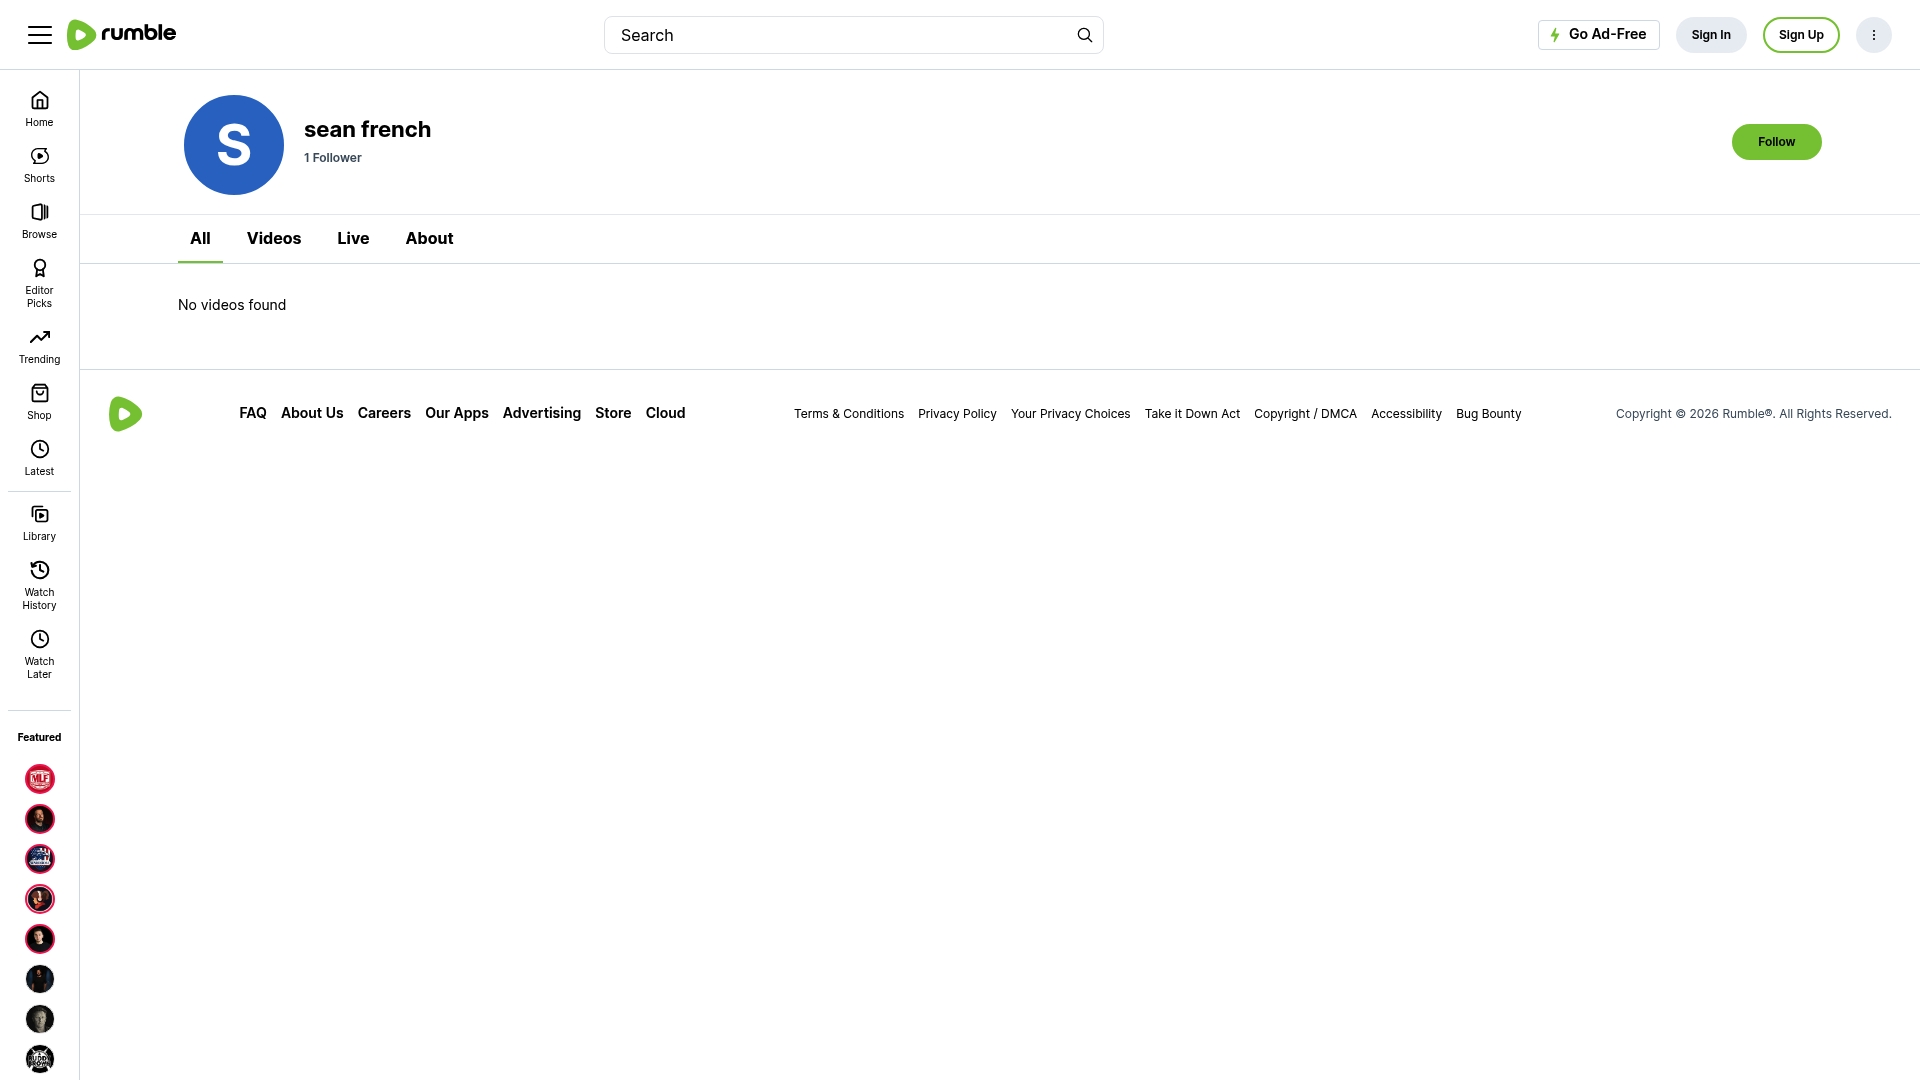Open Editor Picks in the sidebar

[39, 284]
